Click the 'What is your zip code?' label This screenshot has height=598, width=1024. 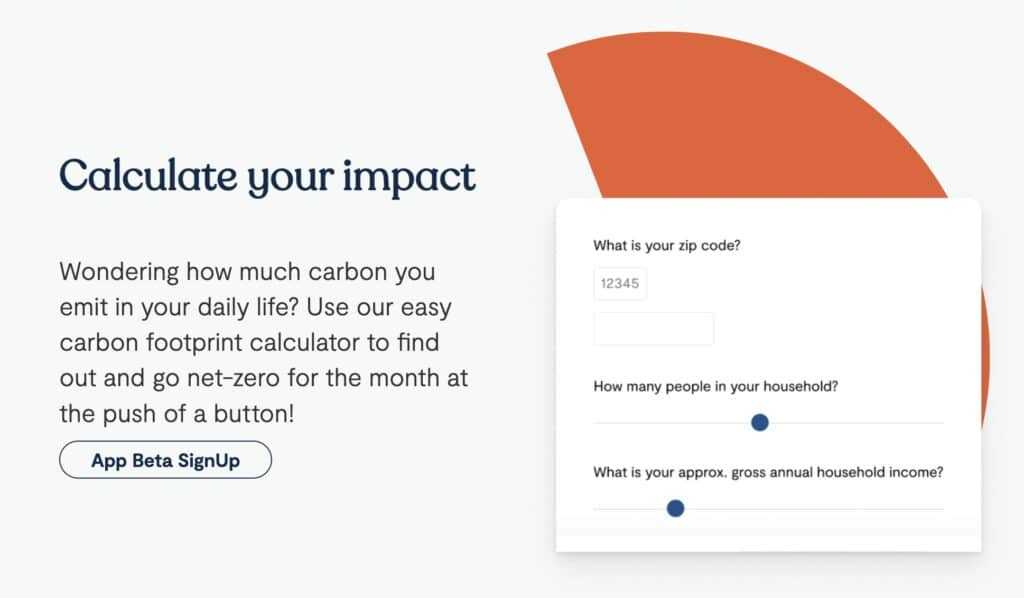667,245
